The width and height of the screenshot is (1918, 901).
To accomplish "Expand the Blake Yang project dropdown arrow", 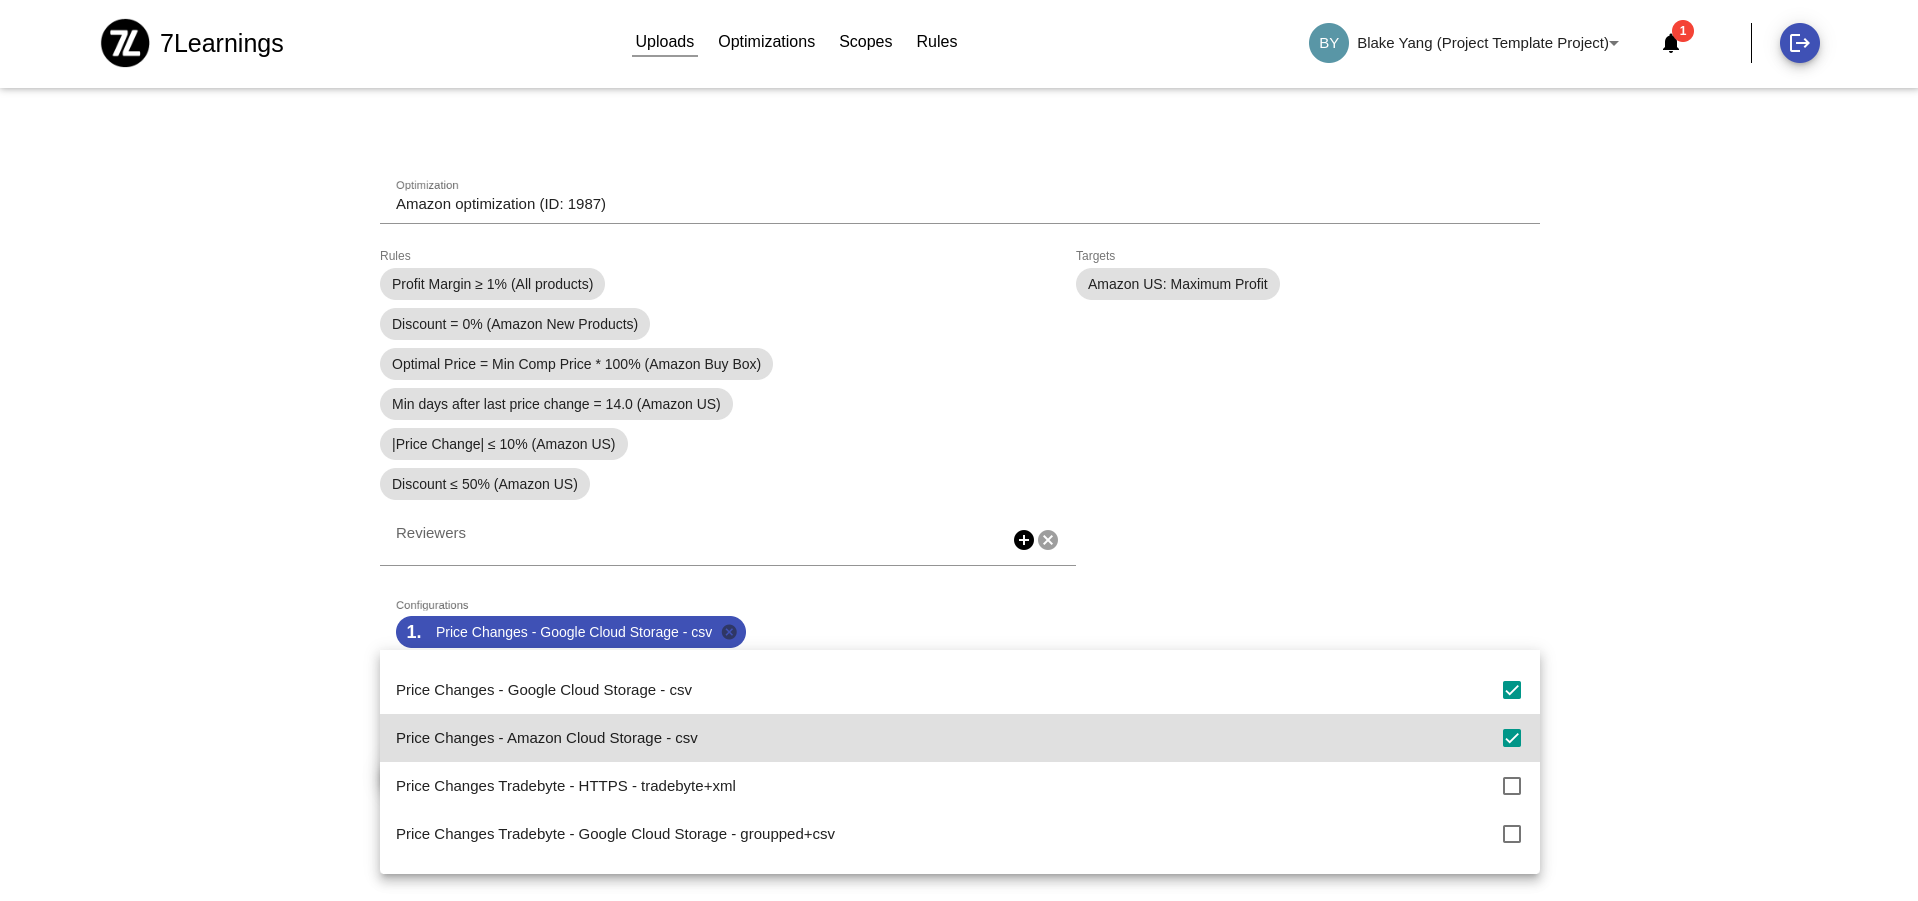I will (x=1614, y=43).
